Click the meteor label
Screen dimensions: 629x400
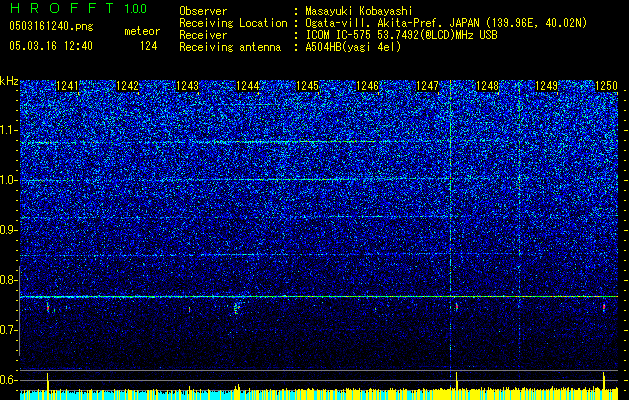[142, 31]
